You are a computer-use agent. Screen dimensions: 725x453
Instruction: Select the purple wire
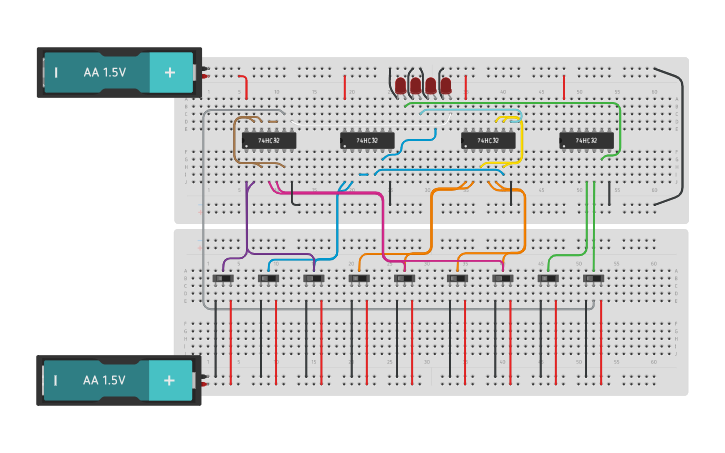247,222
